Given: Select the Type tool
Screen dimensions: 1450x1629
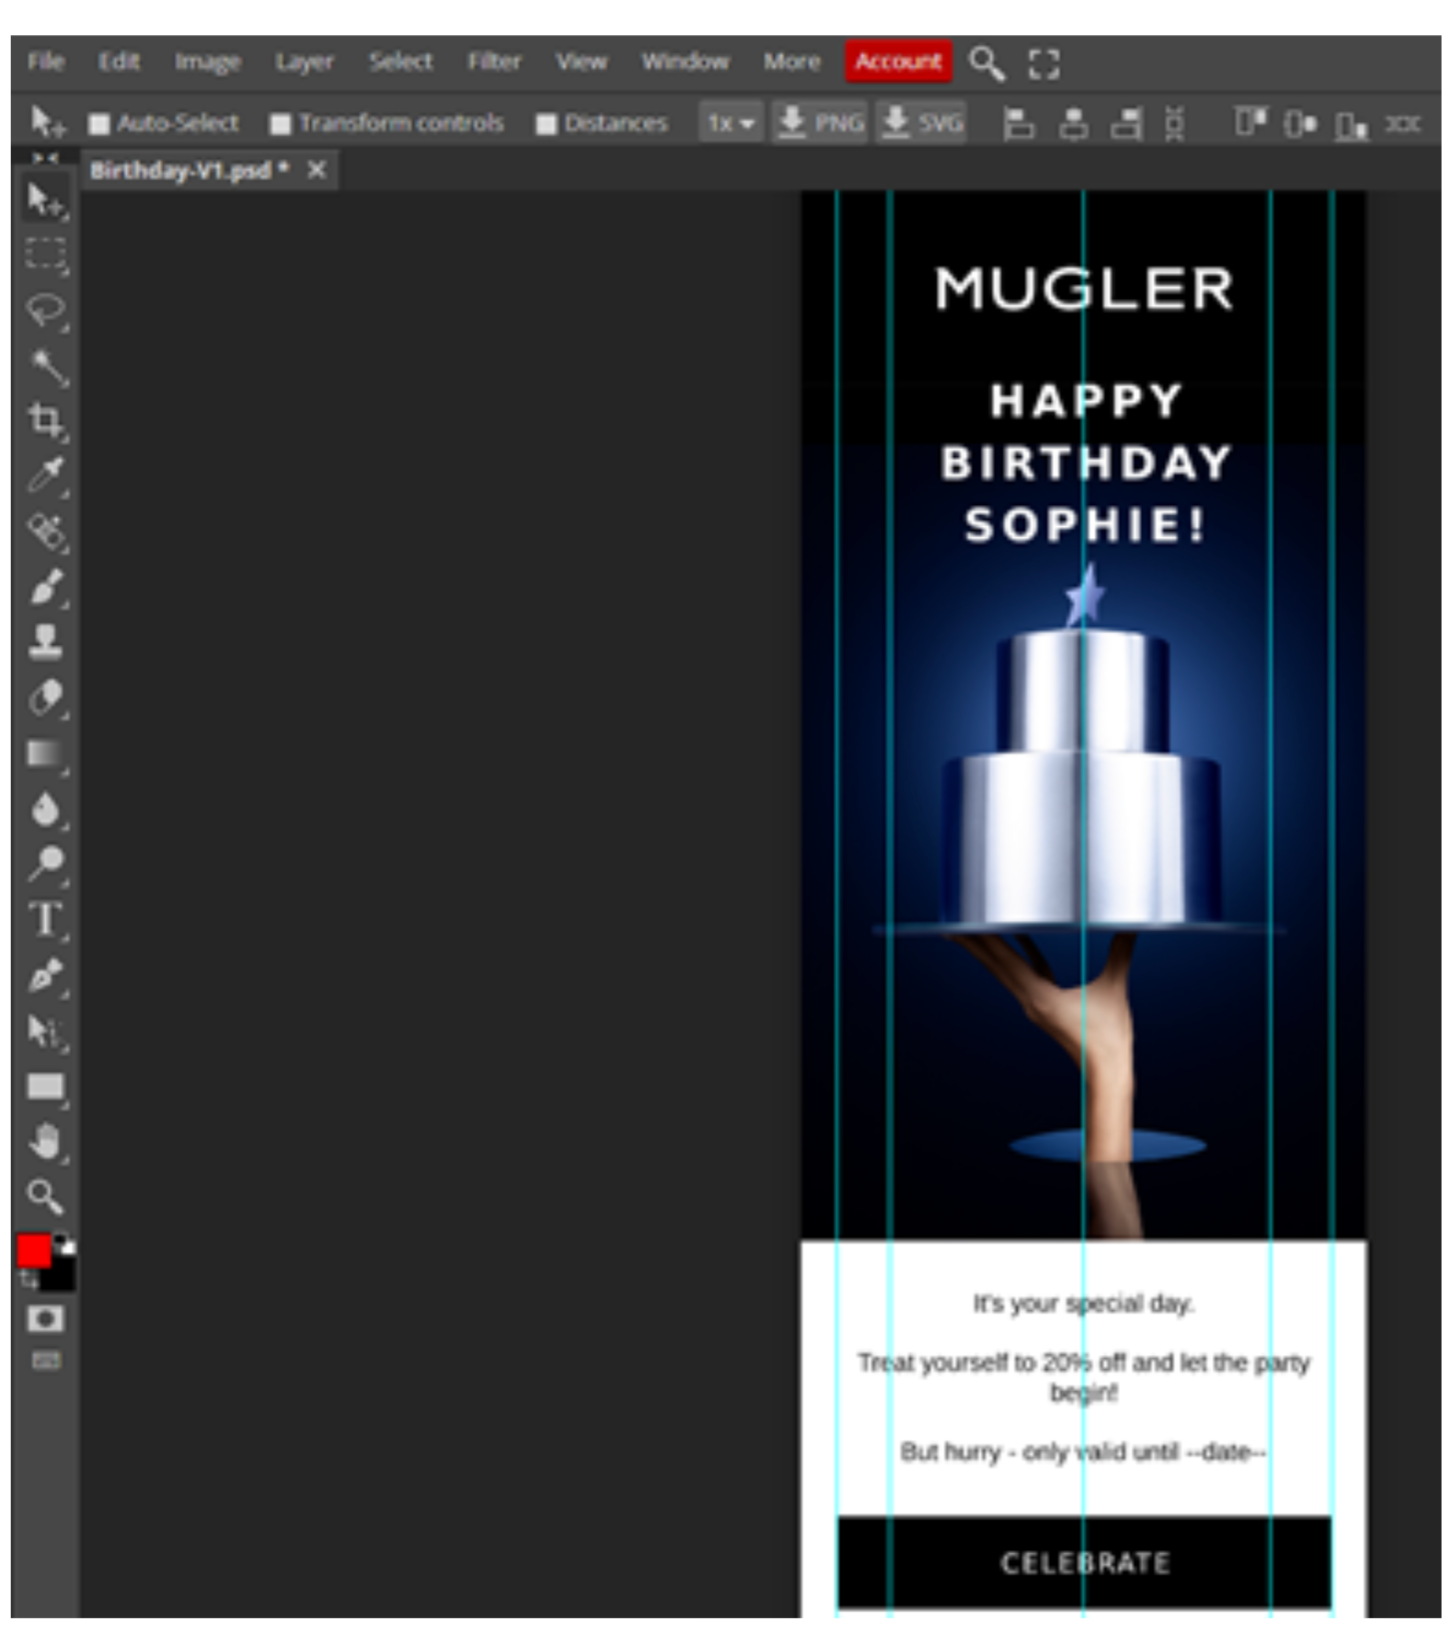Looking at the screenshot, I should click(45, 919).
